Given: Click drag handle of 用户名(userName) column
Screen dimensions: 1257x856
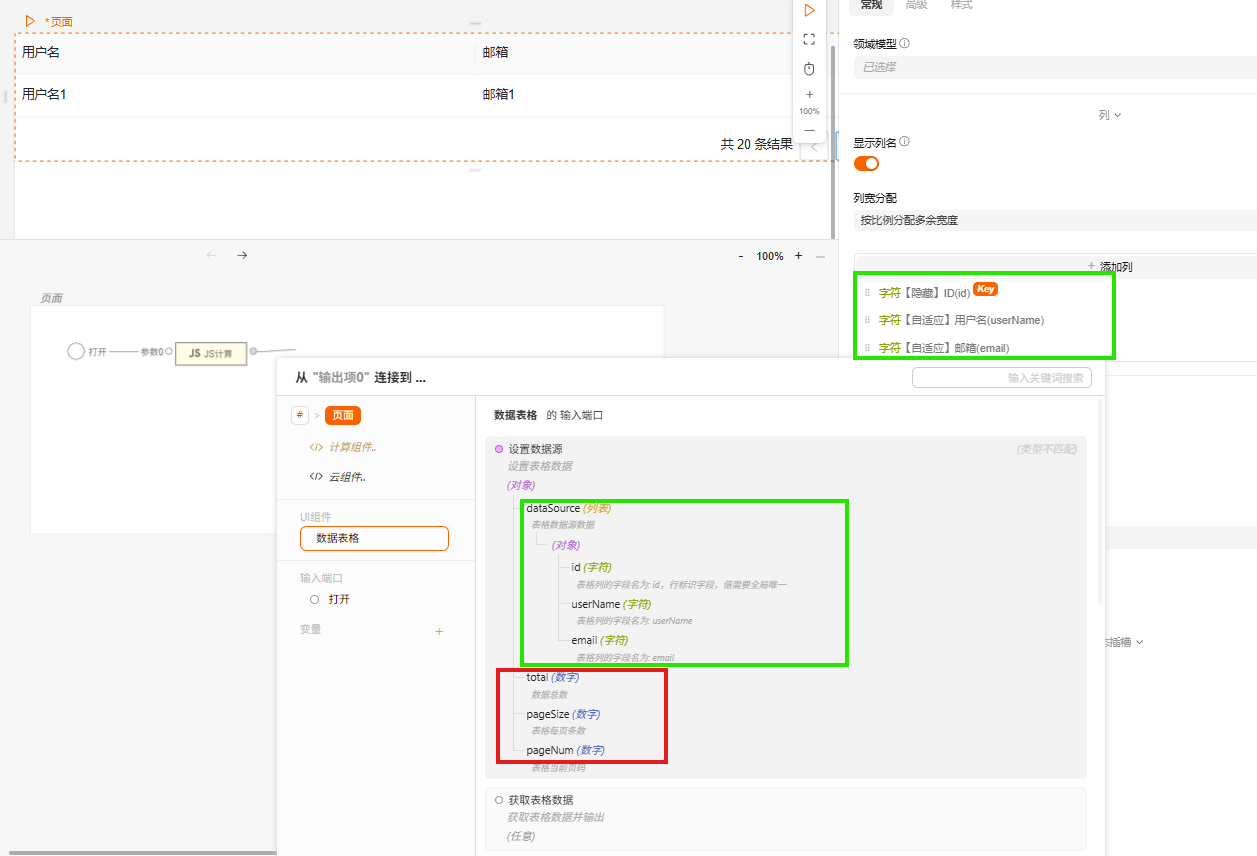Looking at the screenshot, I should [867, 320].
